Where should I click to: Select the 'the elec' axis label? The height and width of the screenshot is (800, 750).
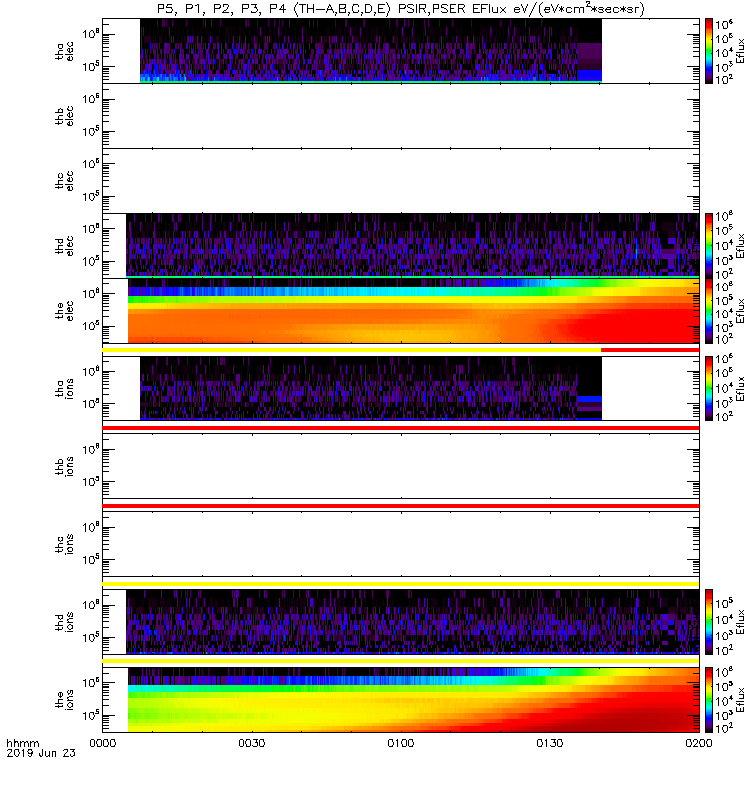[65, 311]
